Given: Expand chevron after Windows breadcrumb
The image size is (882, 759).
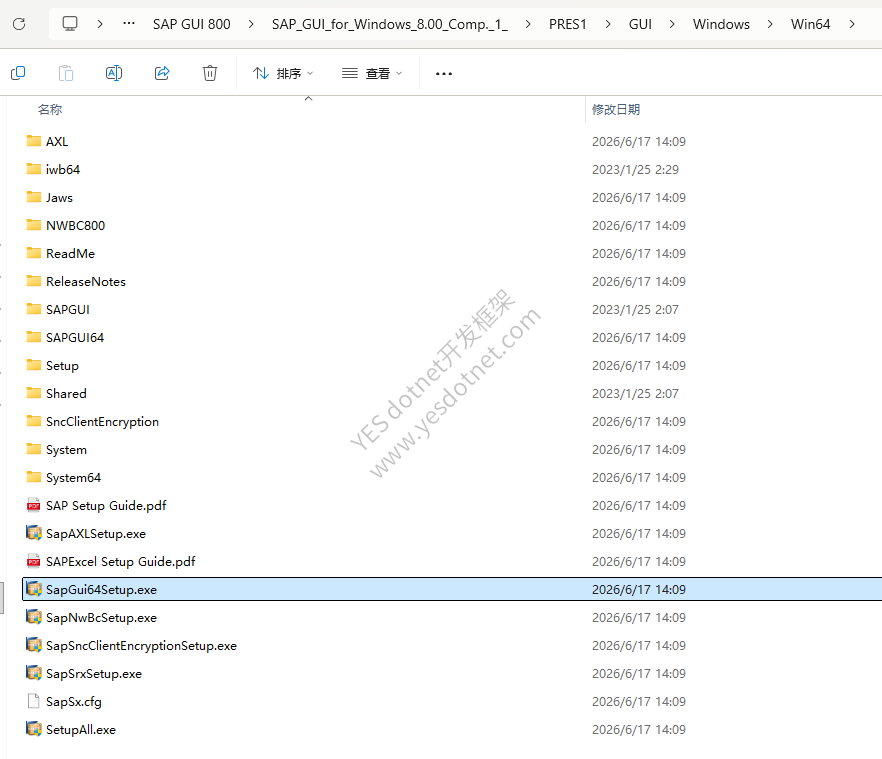Looking at the screenshot, I should tap(770, 24).
